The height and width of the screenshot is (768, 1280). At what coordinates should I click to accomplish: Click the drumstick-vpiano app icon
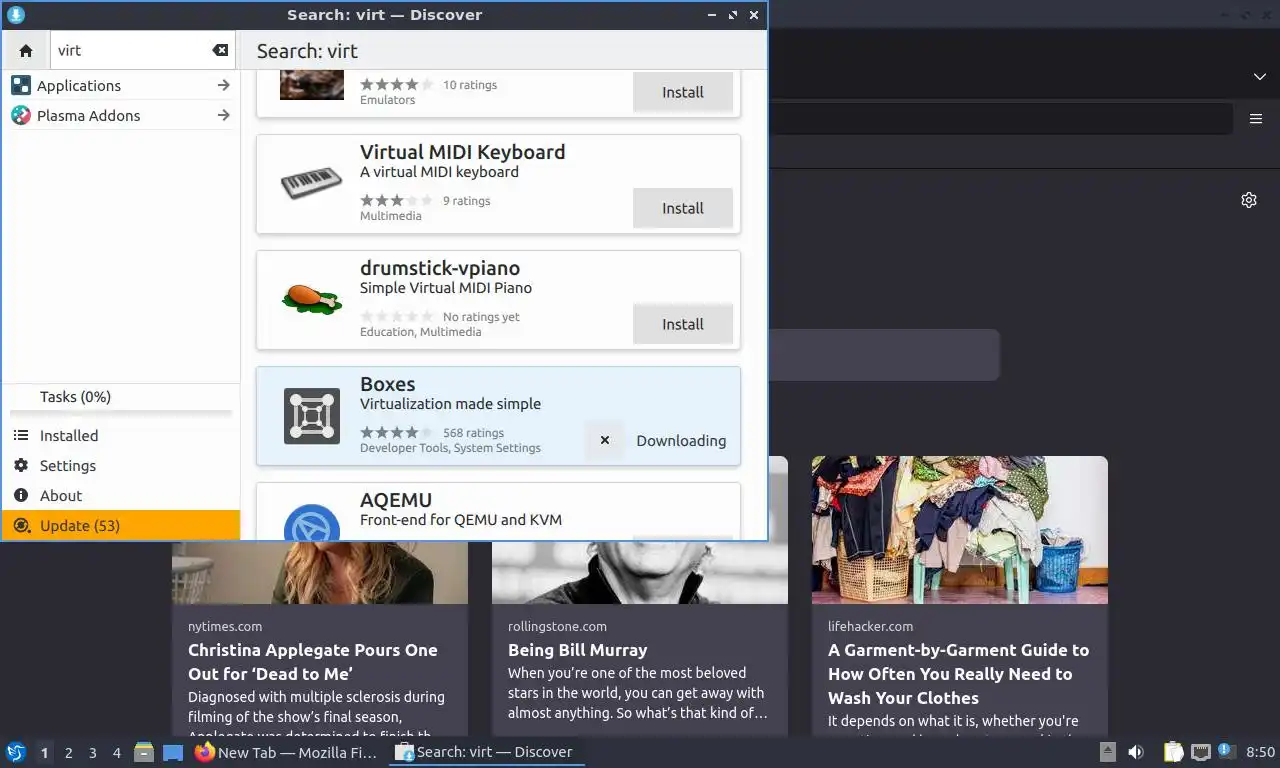[312, 299]
